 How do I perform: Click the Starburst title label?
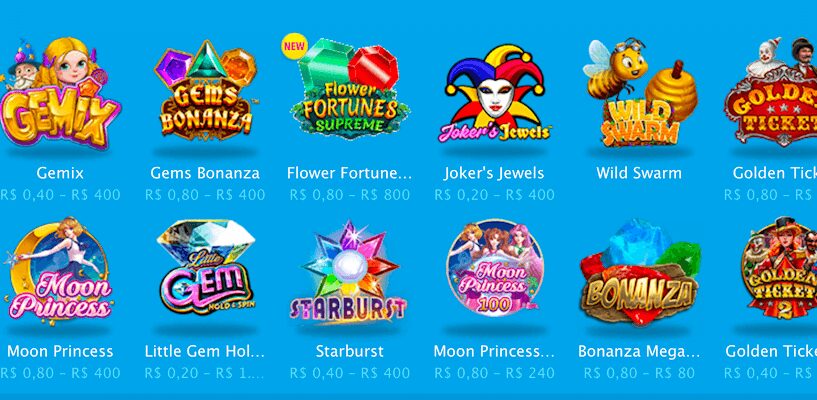click(350, 351)
